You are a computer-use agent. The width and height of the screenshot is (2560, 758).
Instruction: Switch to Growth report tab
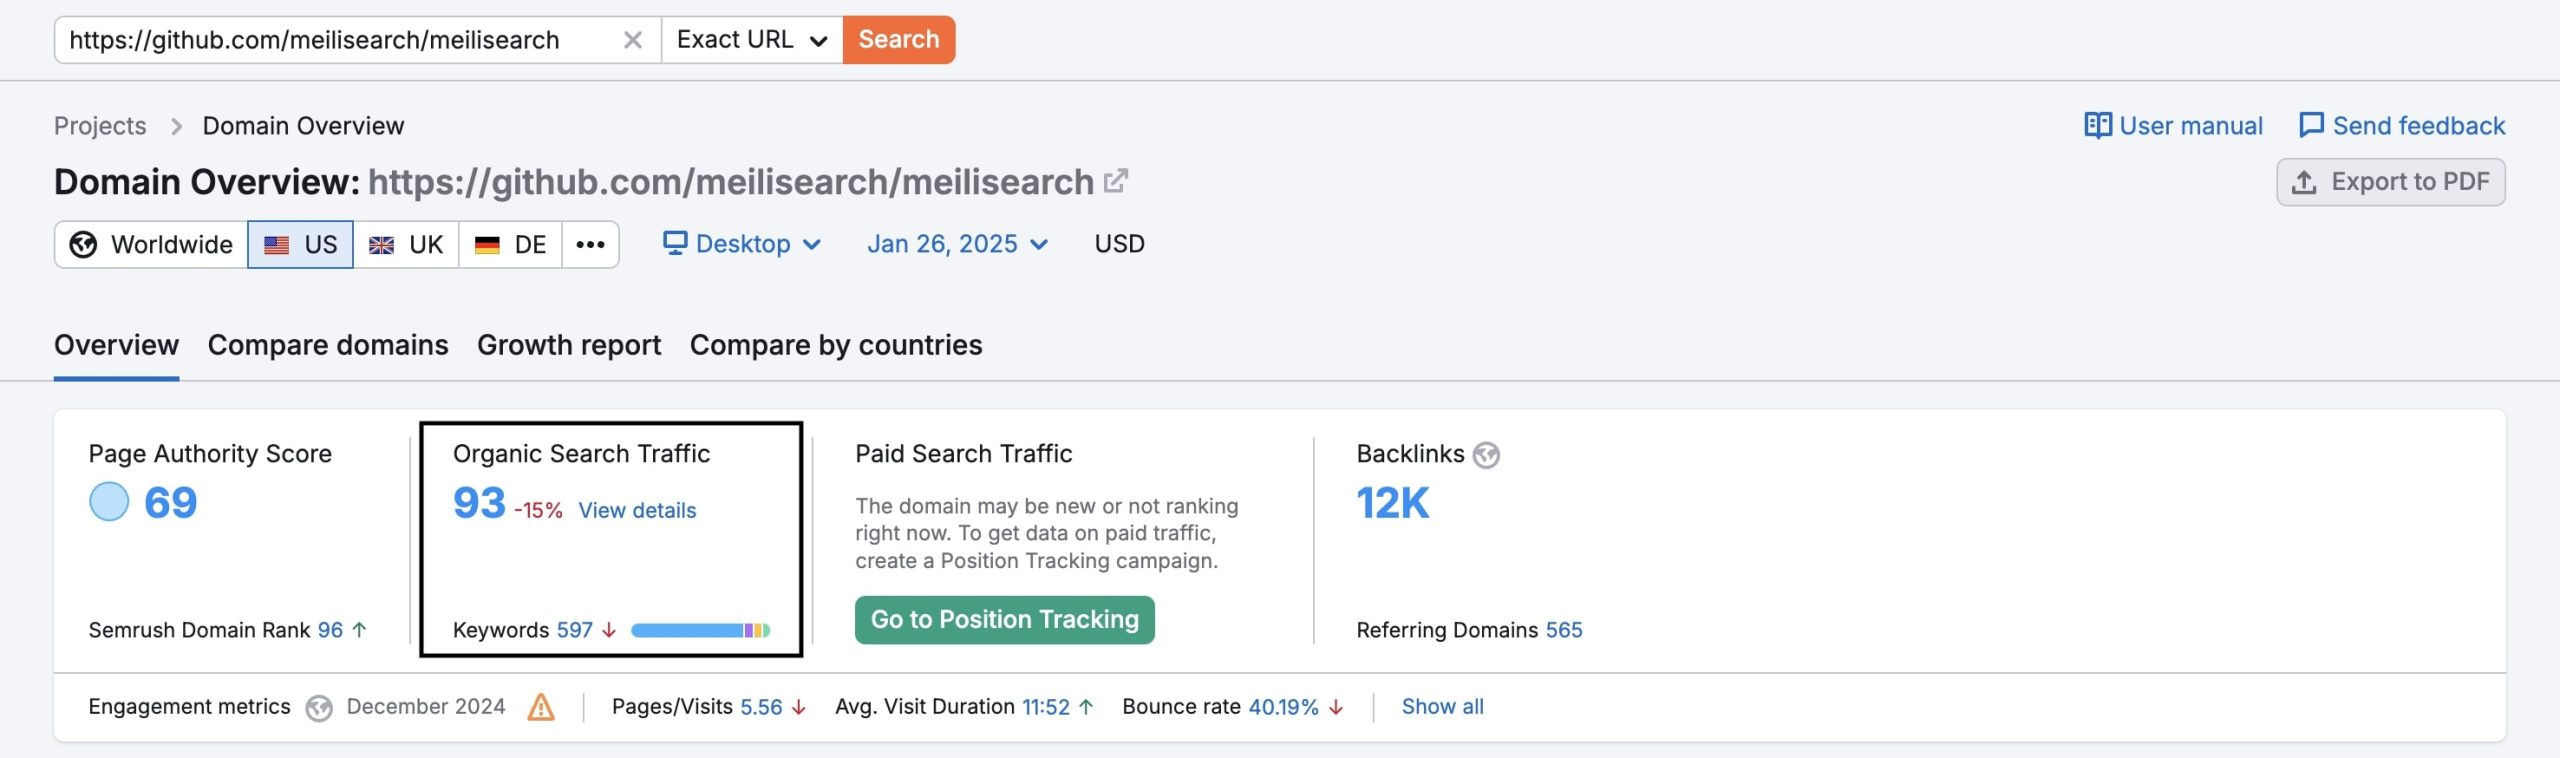coord(569,345)
